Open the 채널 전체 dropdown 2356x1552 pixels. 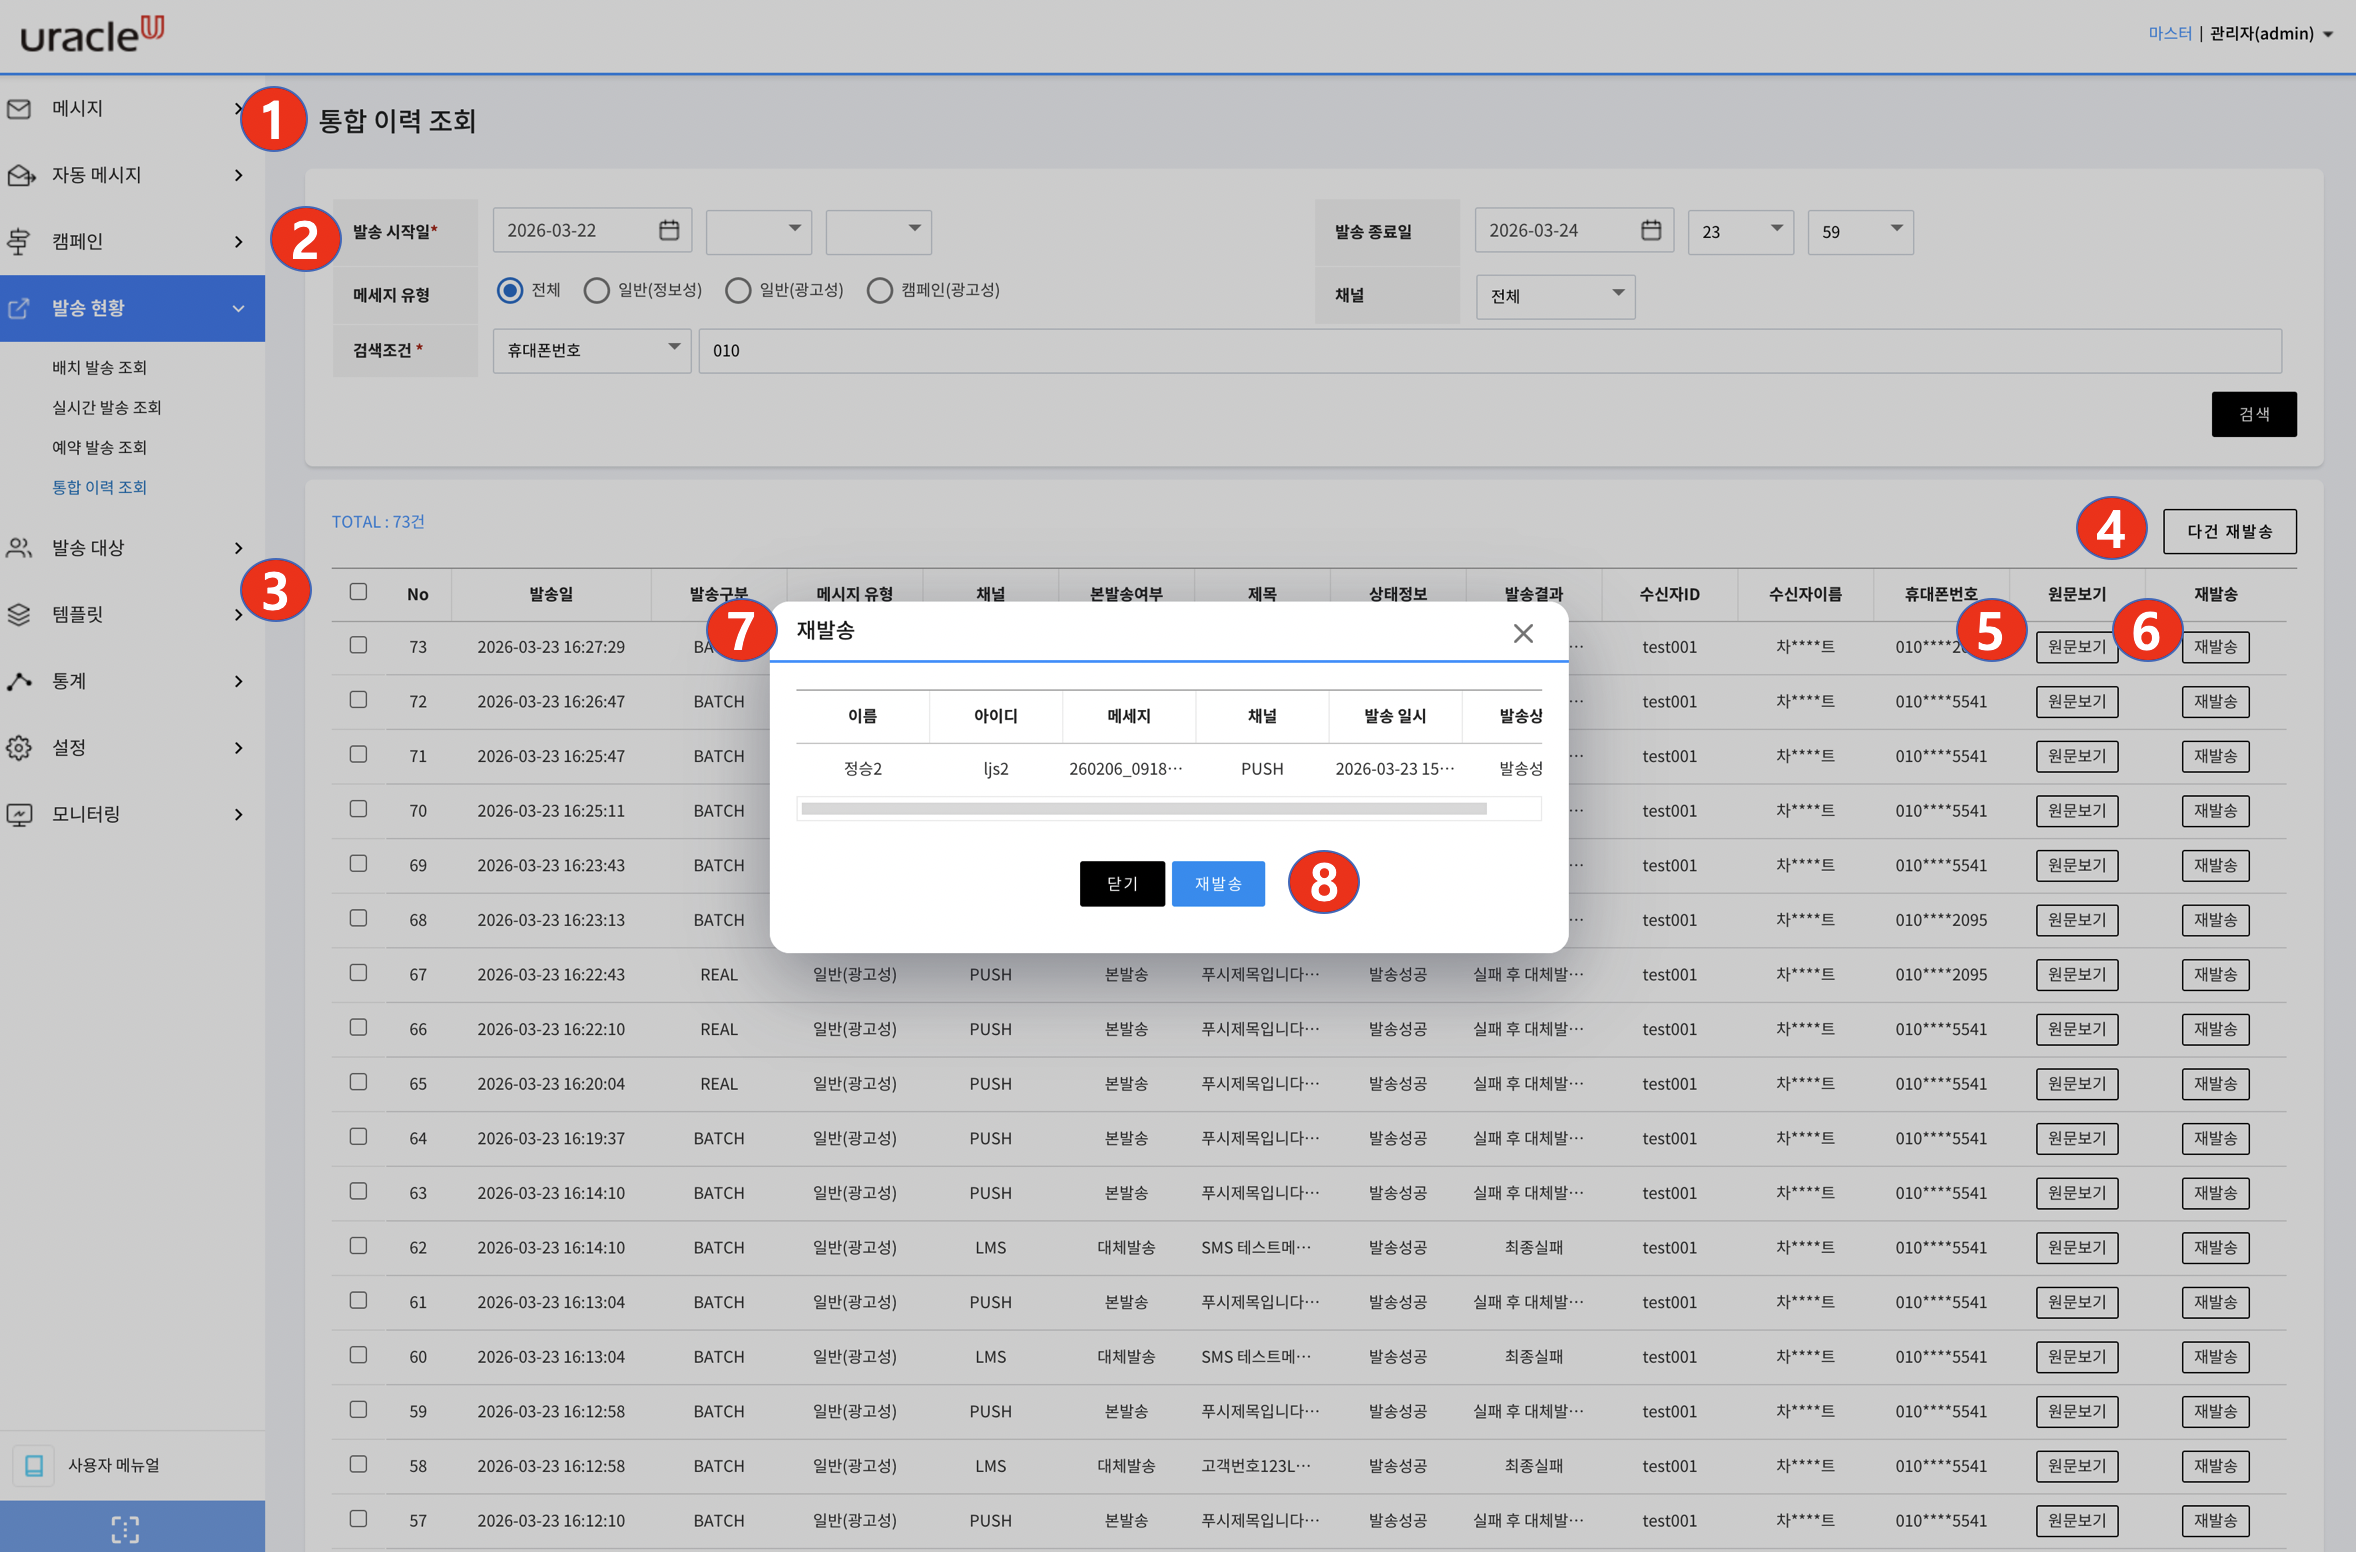coord(1555,296)
